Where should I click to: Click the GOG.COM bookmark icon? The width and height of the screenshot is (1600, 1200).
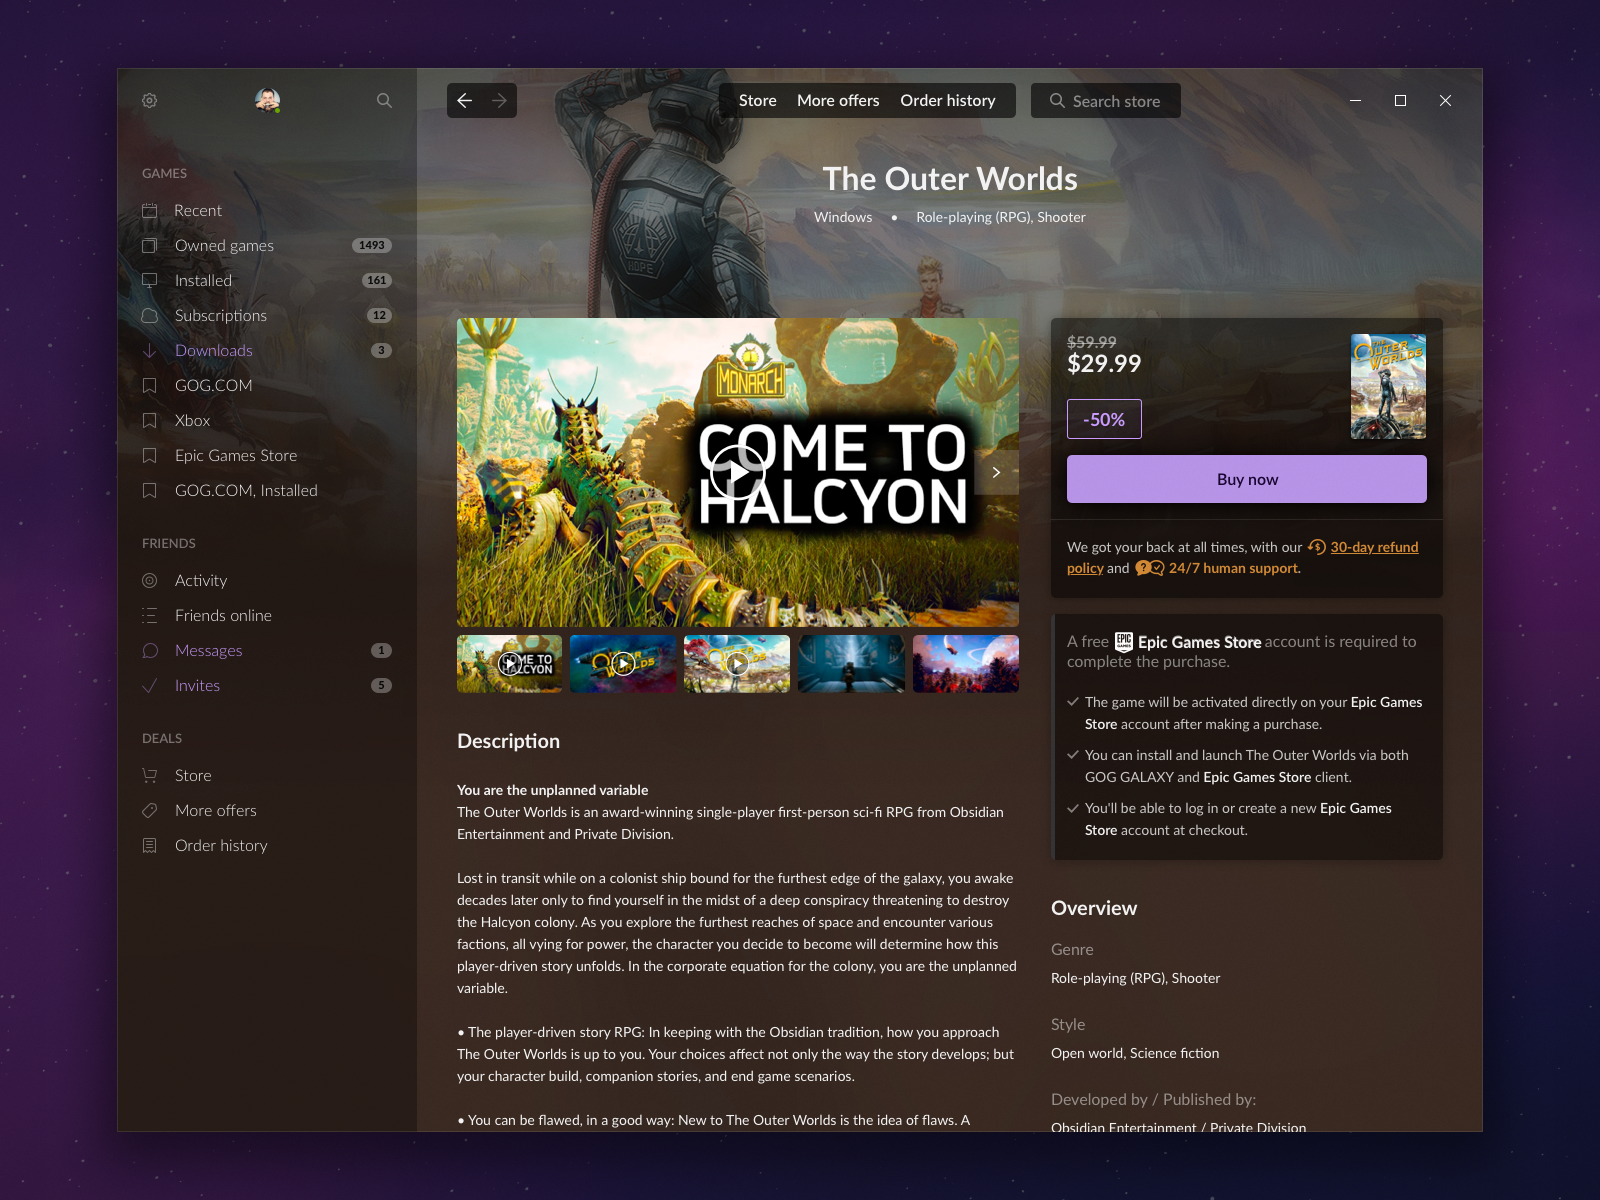click(x=150, y=385)
